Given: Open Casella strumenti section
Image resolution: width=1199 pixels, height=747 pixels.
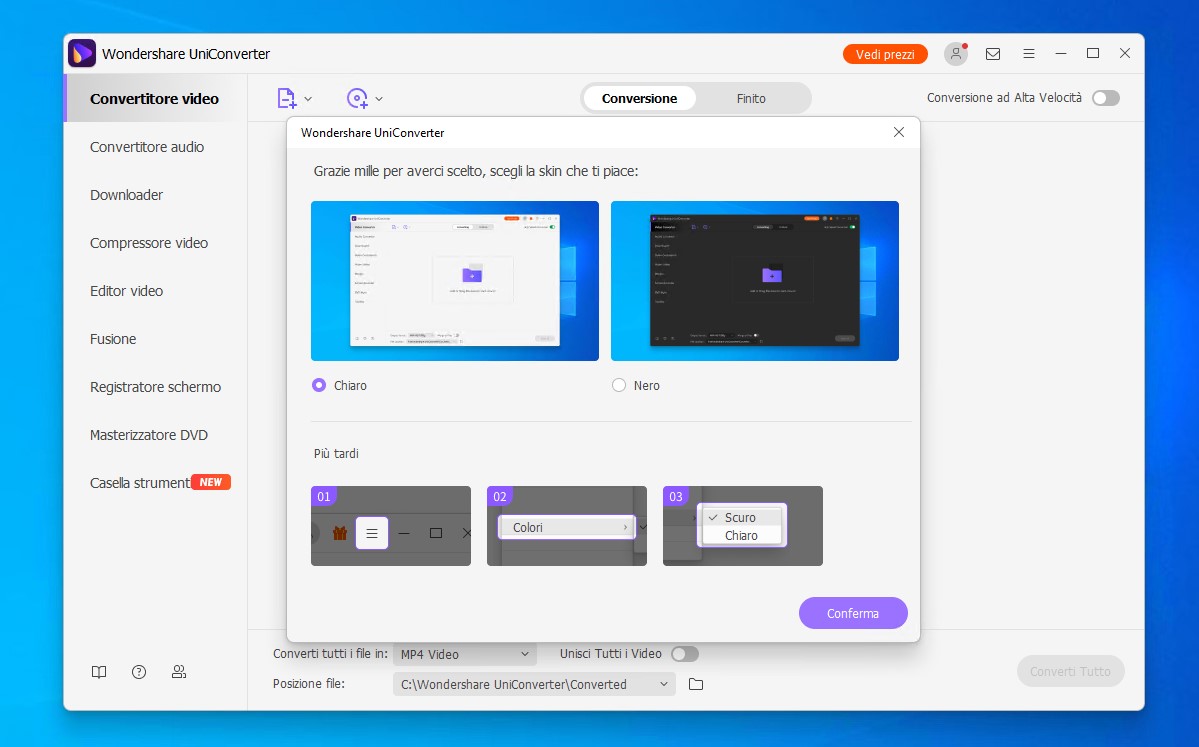Looking at the screenshot, I should [140, 483].
